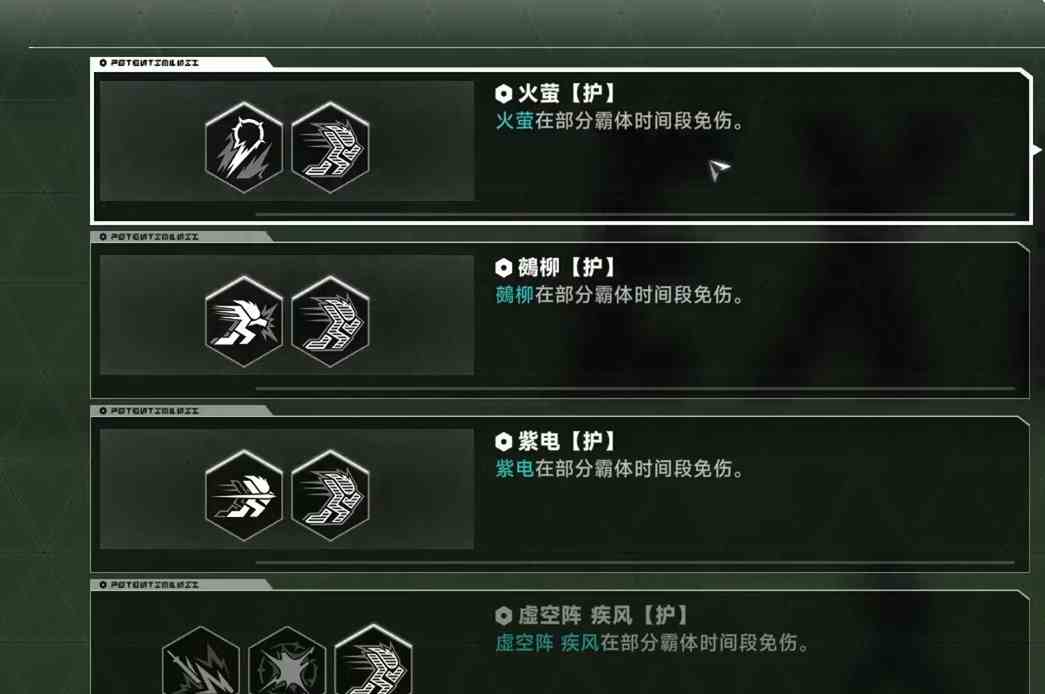Click the cyan 鹈柳 keyword link

[515, 295]
